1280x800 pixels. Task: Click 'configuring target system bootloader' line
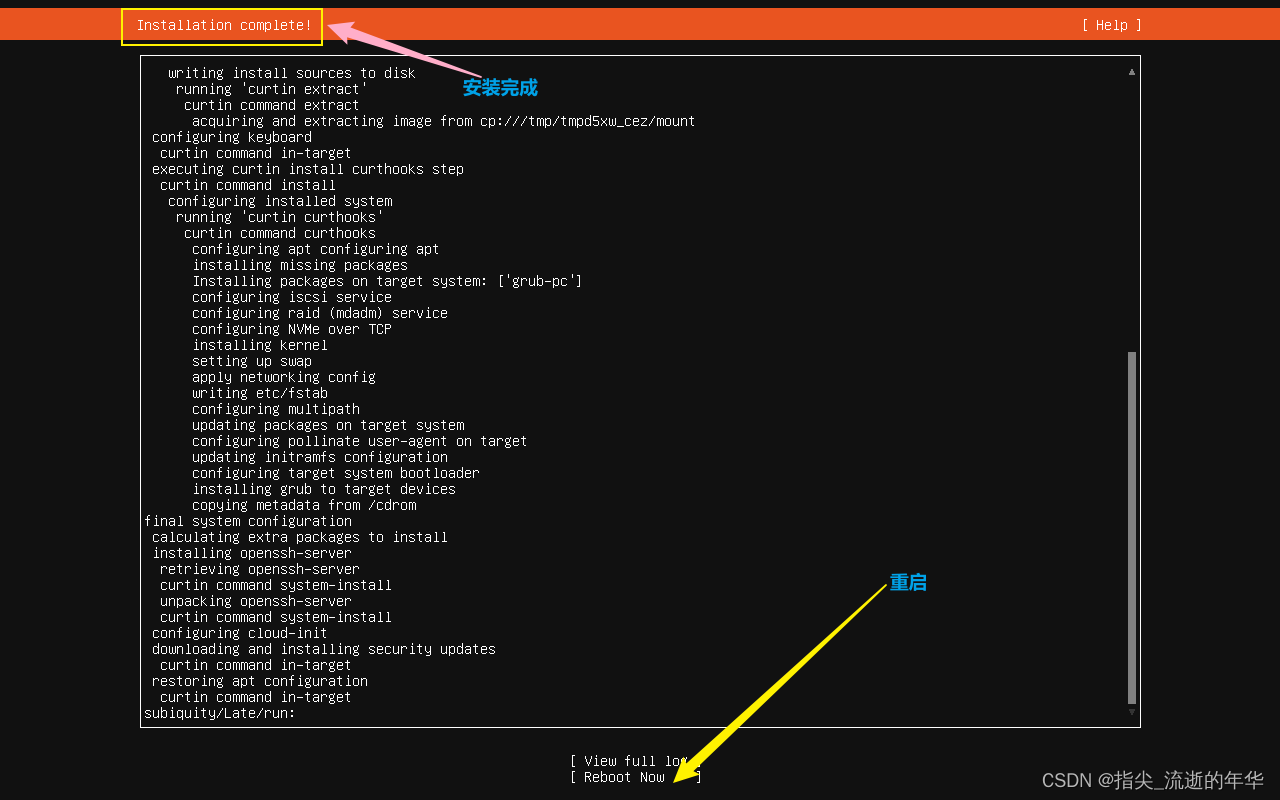[335, 473]
